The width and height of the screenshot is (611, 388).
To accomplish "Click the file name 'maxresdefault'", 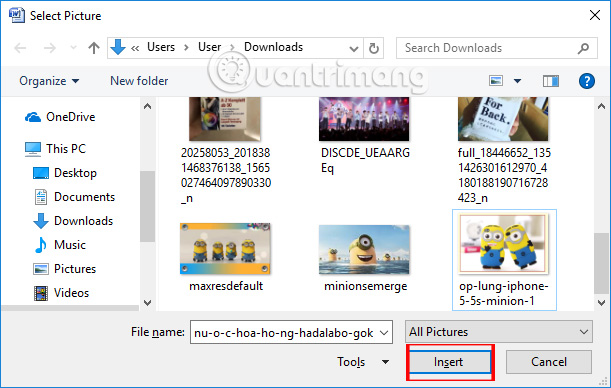I will click(x=226, y=286).
